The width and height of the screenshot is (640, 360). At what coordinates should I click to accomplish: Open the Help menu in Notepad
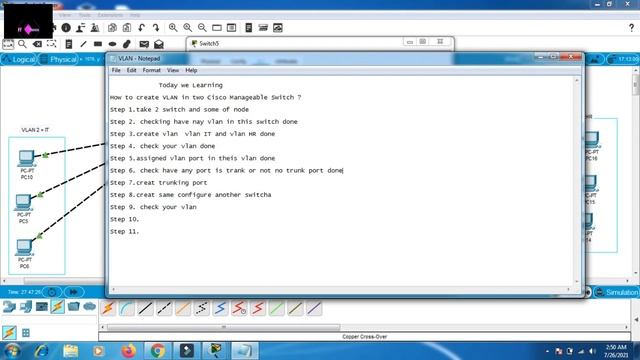pyautogui.click(x=191, y=70)
